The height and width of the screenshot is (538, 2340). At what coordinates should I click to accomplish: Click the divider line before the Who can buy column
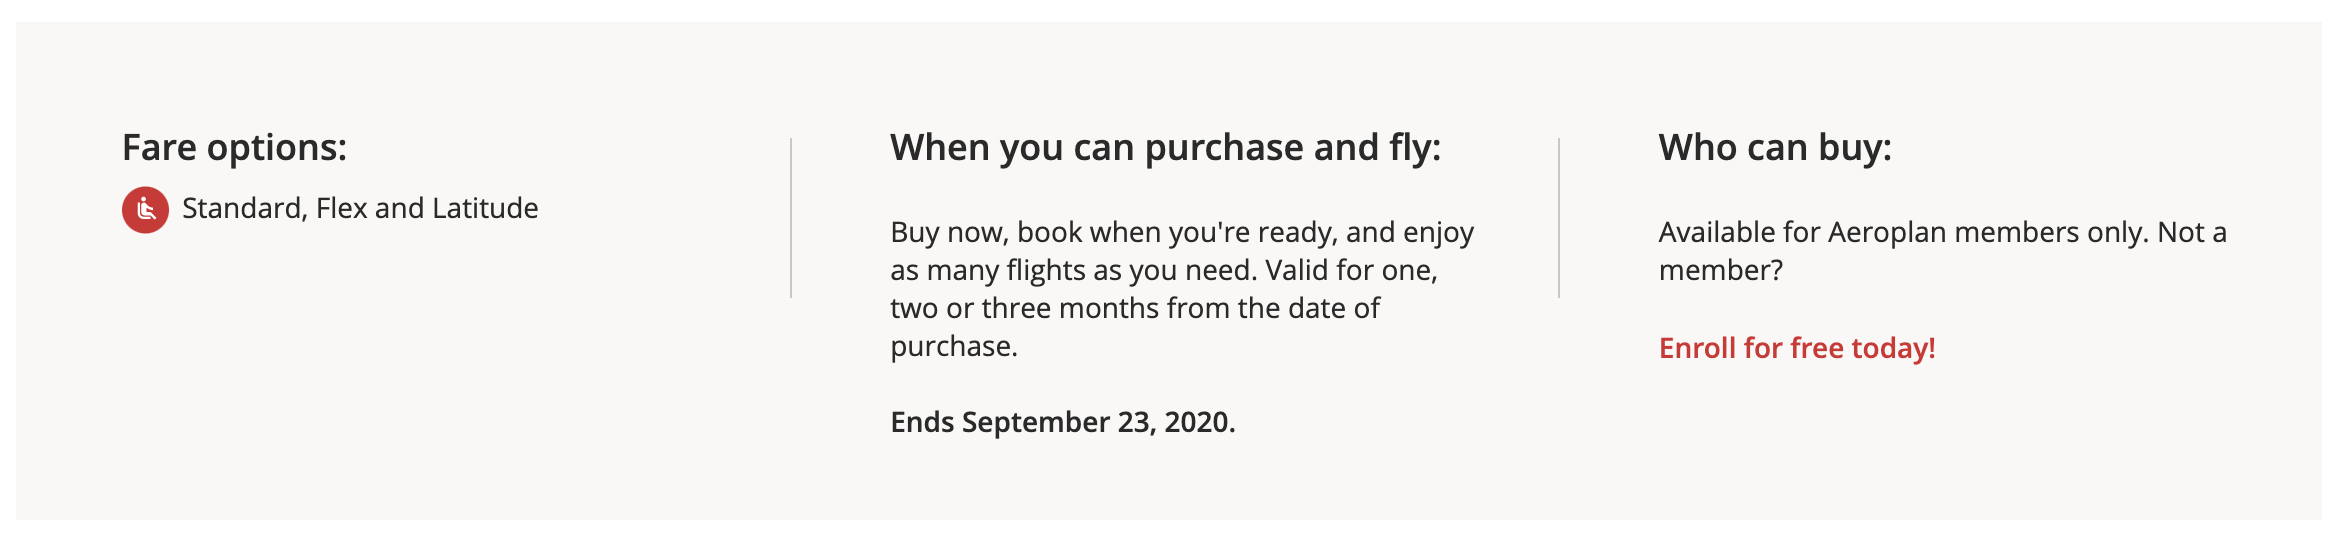tap(1559, 218)
